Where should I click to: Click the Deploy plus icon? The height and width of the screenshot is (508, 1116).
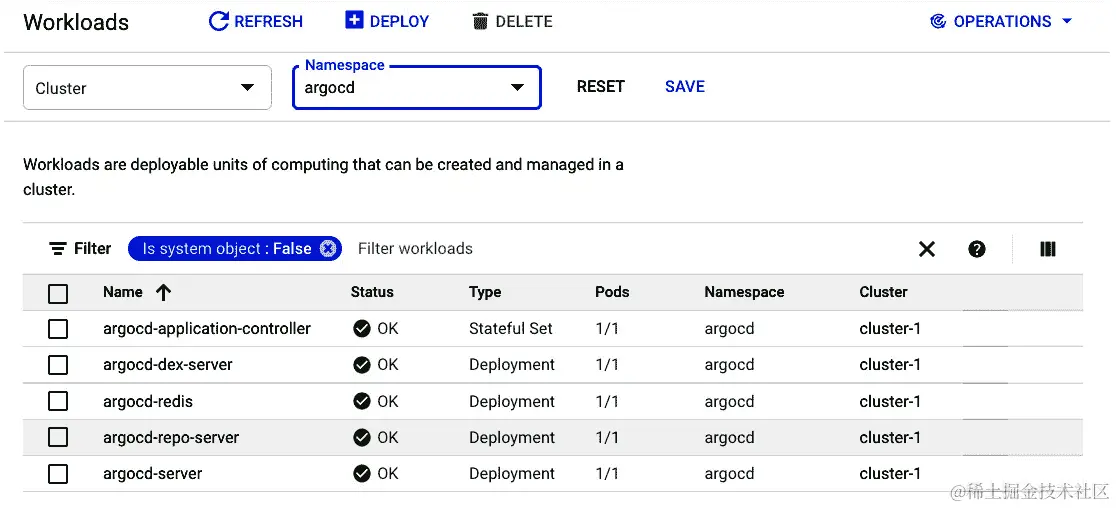354,20
